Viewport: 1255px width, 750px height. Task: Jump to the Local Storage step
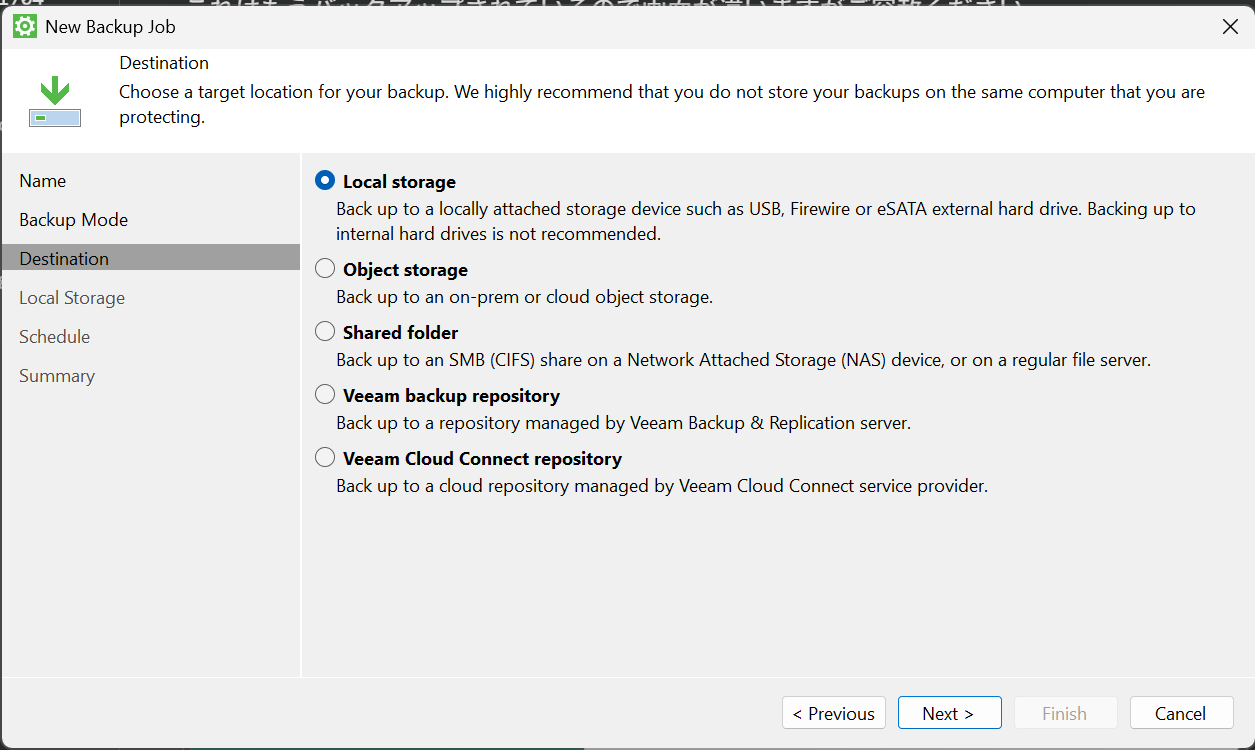tap(72, 298)
